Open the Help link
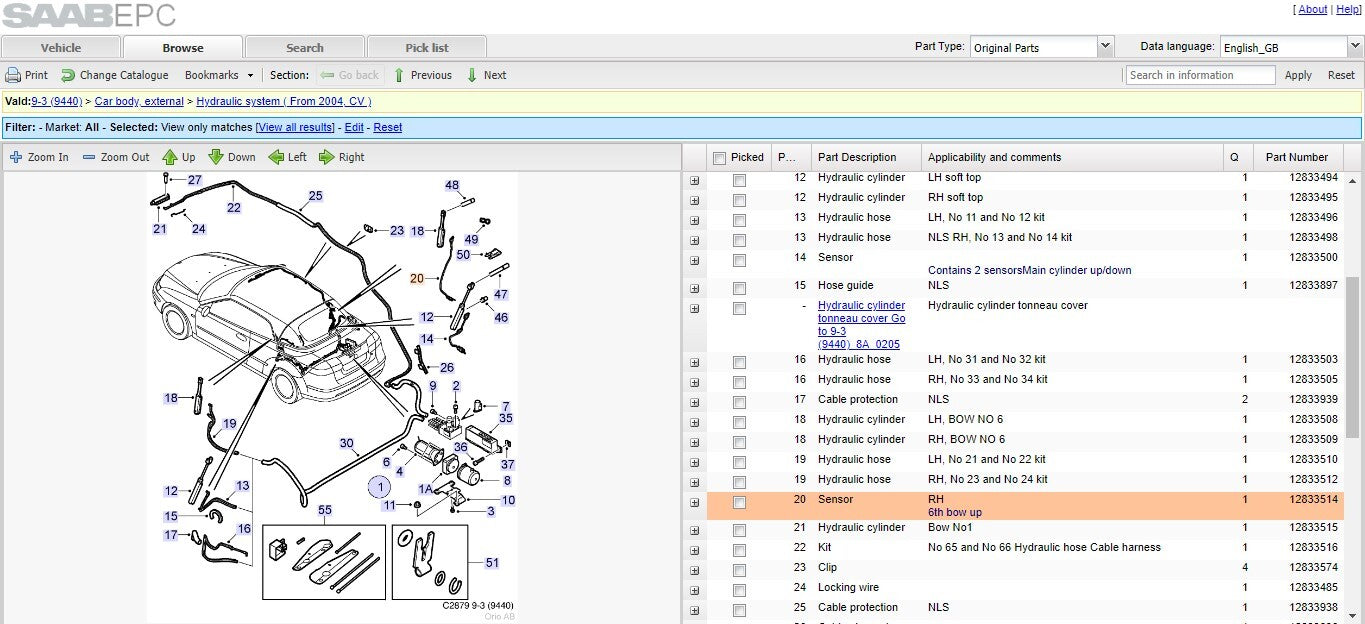Screen dimensions: 1365x624 pyautogui.click(x=1348, y=9)
